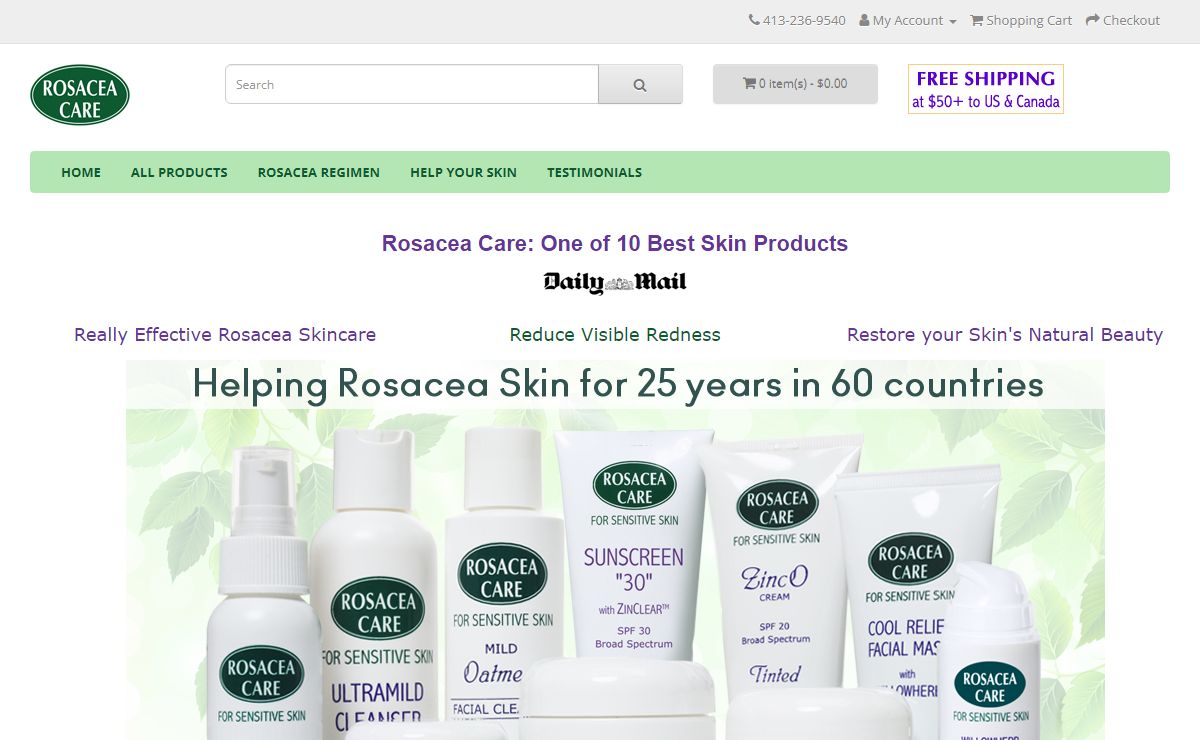Click the Free Shipping banner
Viewport: 1200px width, 740px height.
pos(986,89)
